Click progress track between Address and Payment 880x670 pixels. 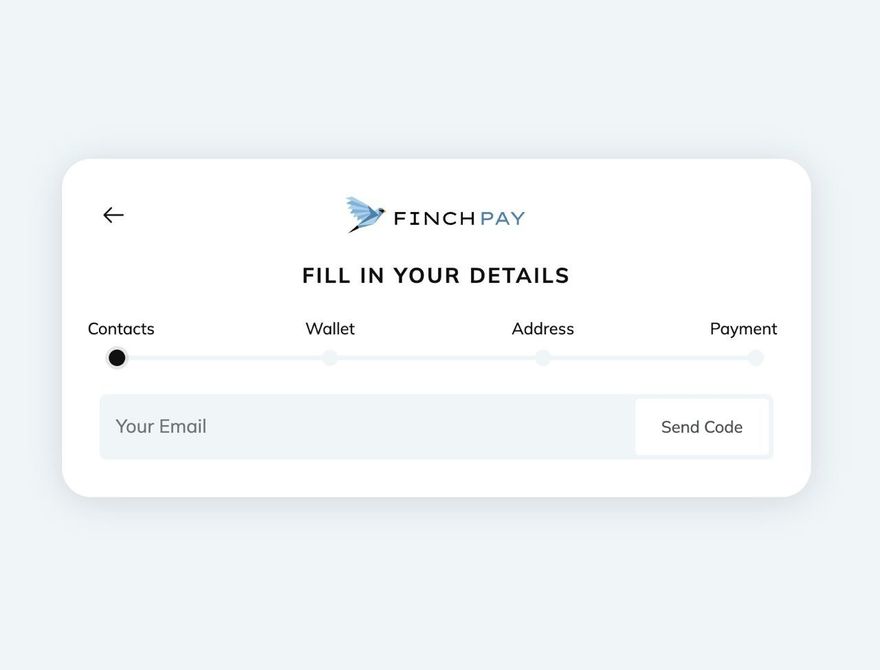click(649, 358)
